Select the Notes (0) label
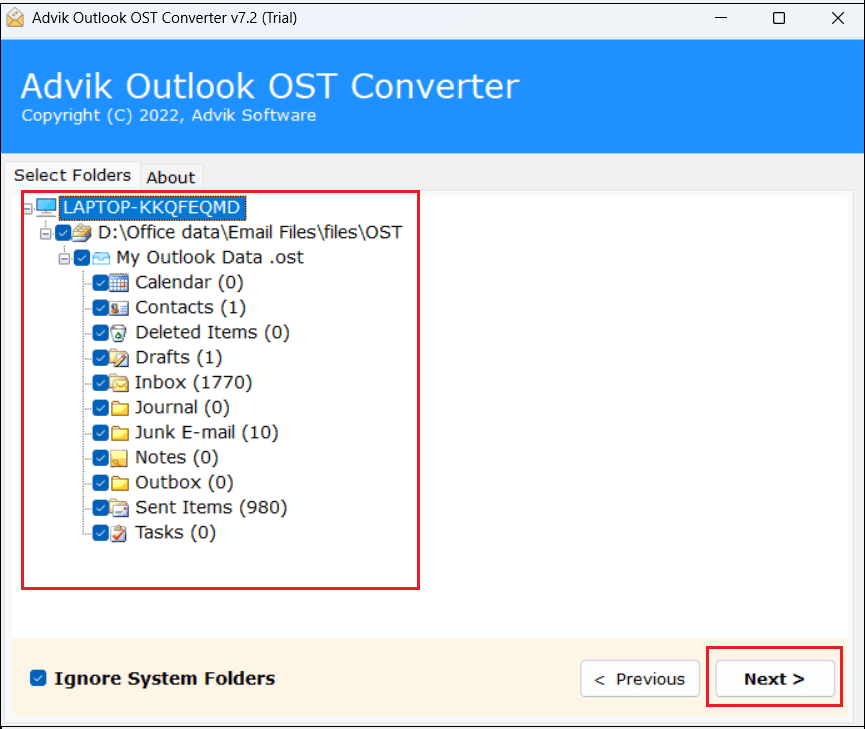This screenshot has width=865, height=729. [177, 457]
